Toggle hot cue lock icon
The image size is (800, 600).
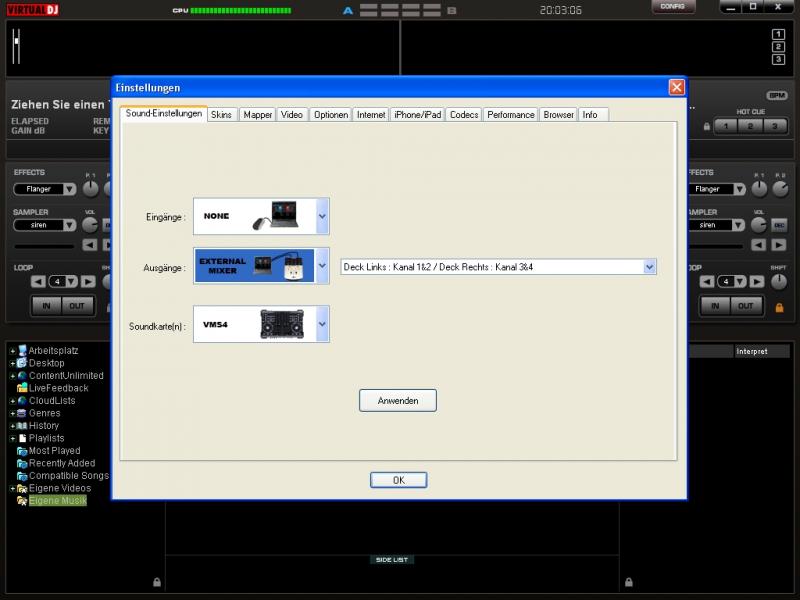pos(707,127)
